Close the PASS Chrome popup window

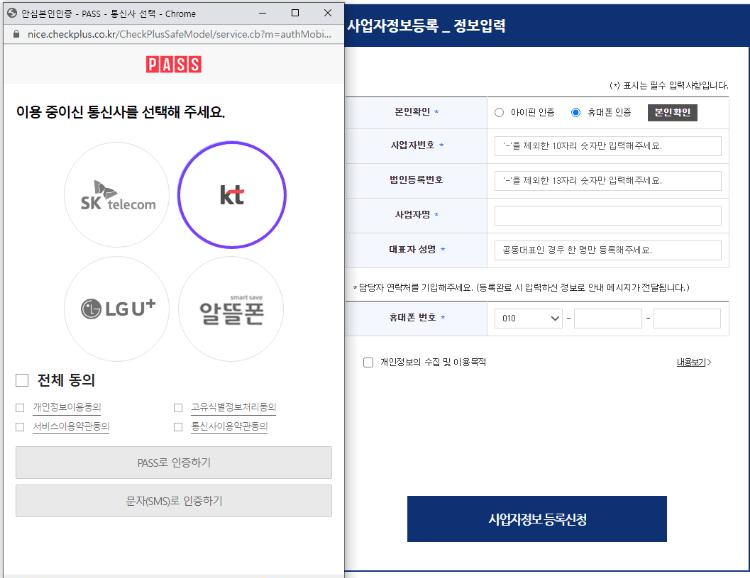click(x=328, y=13)
